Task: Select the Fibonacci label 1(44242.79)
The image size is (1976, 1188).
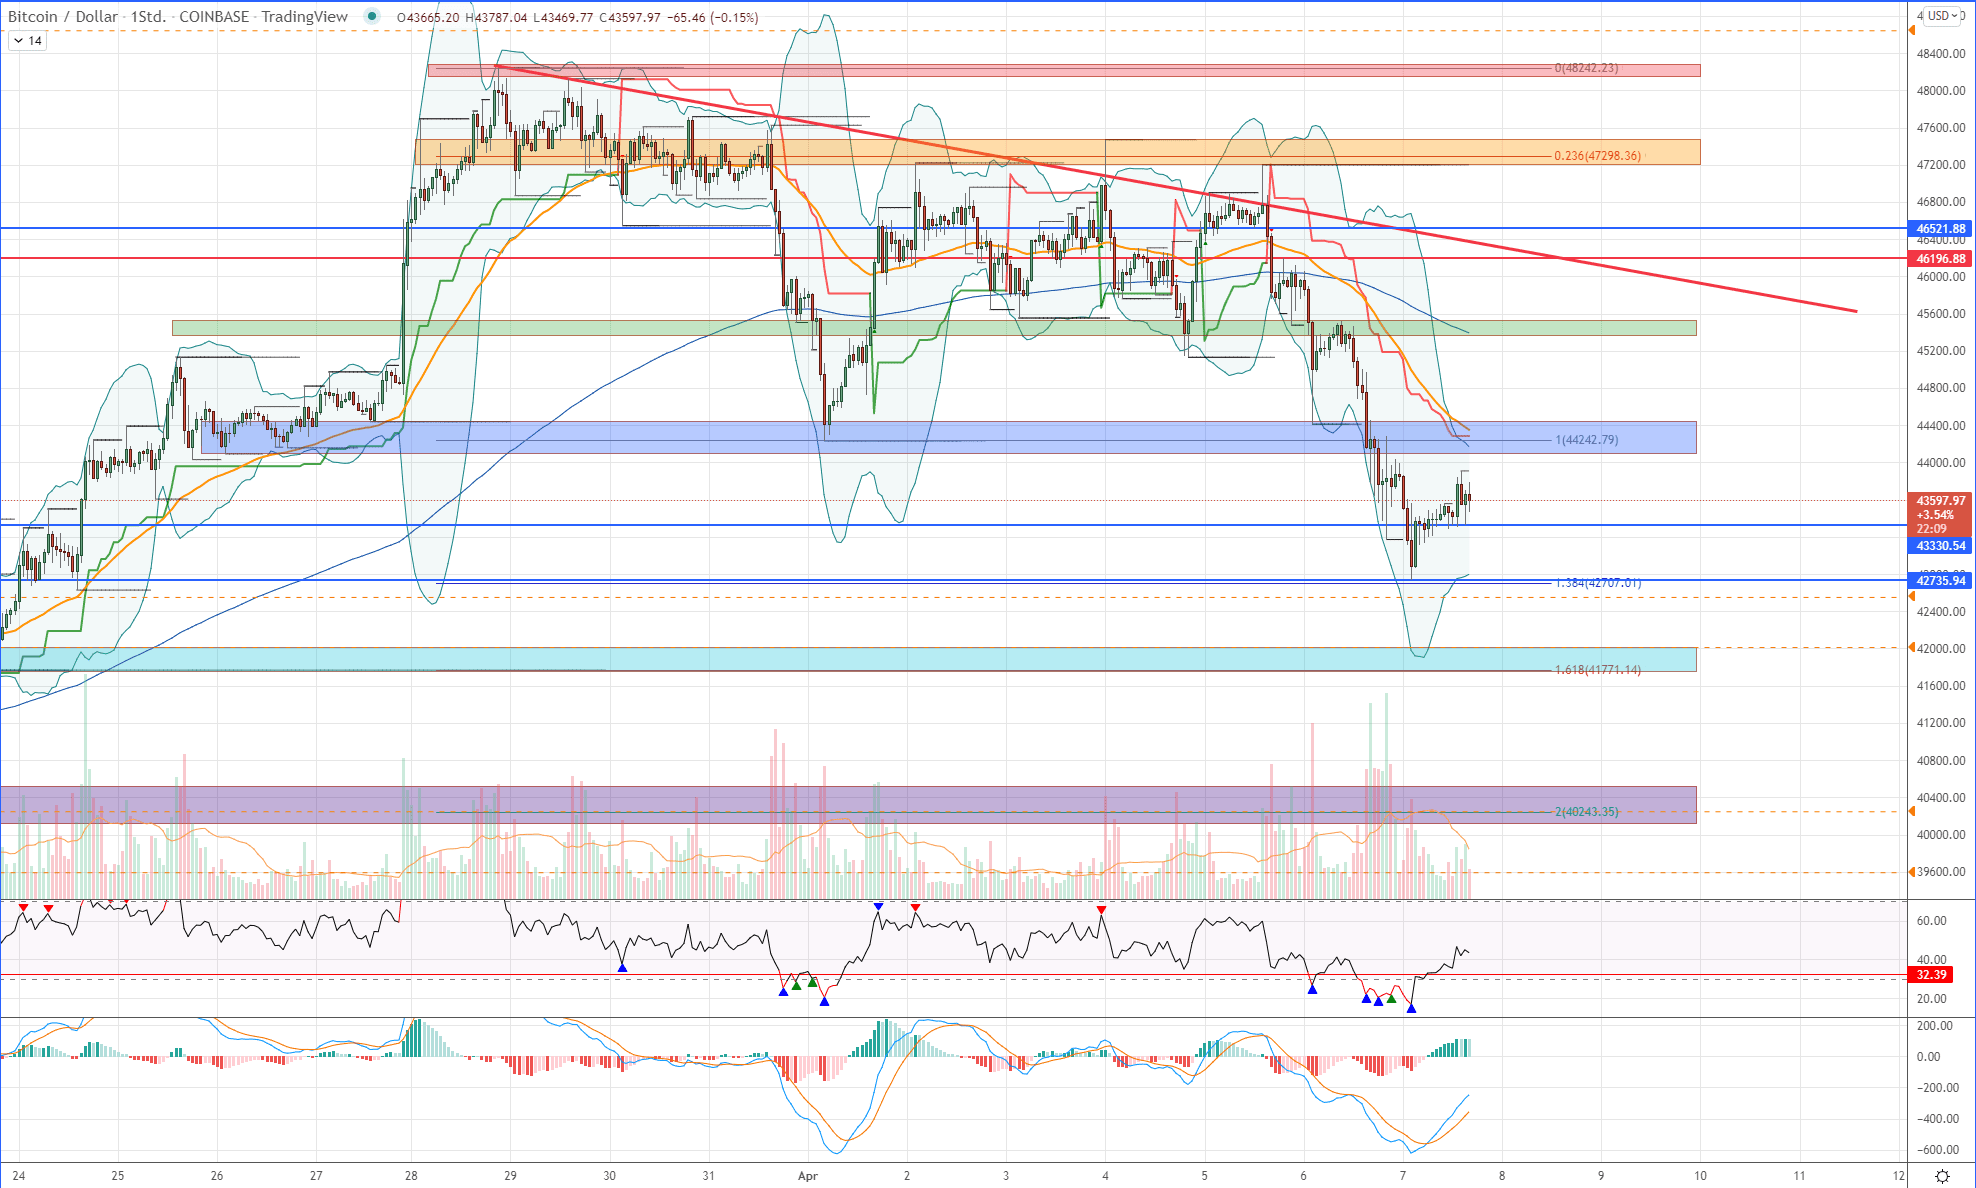Action: 1586,440
